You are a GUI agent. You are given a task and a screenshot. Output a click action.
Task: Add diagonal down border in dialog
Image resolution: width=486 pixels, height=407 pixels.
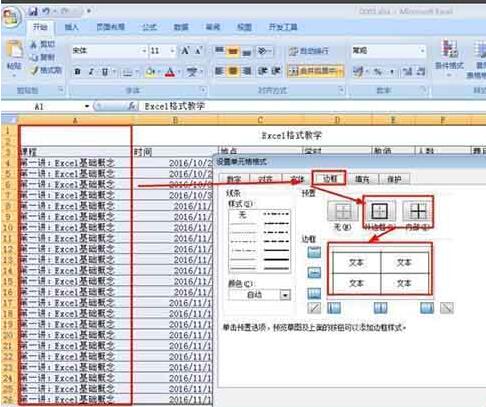tap(447, 308)
